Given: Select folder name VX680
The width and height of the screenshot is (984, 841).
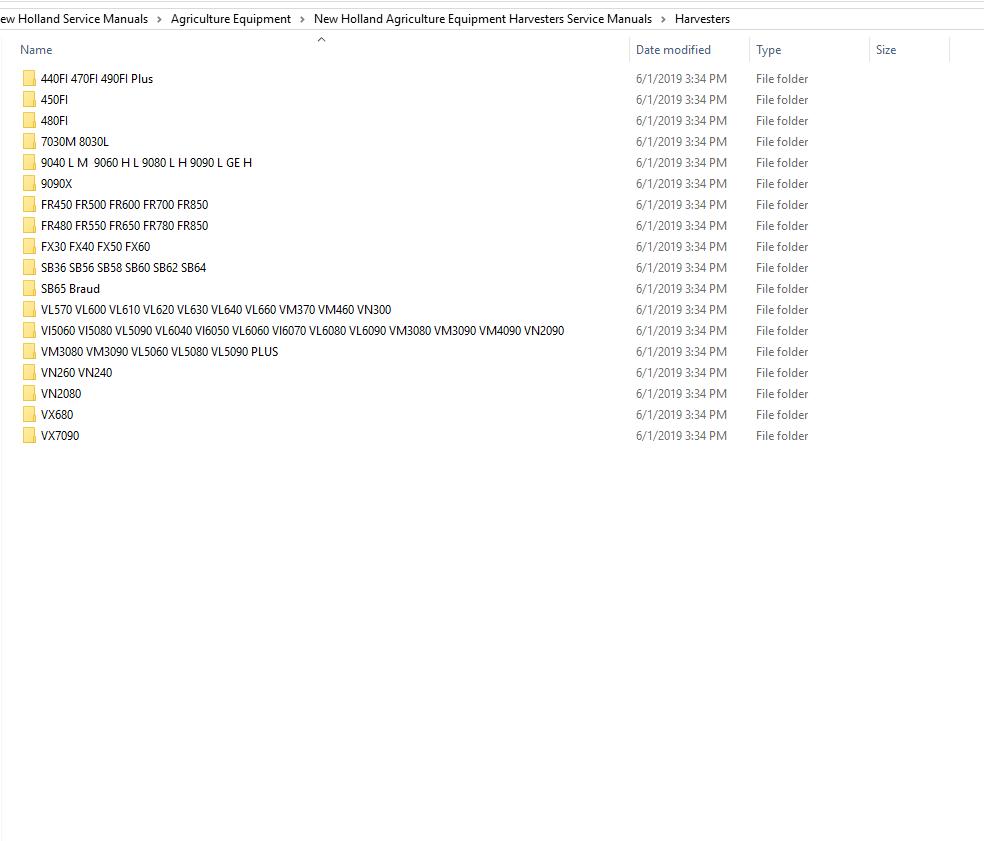Looking at the screenshot, I should [x=57, y=415].
